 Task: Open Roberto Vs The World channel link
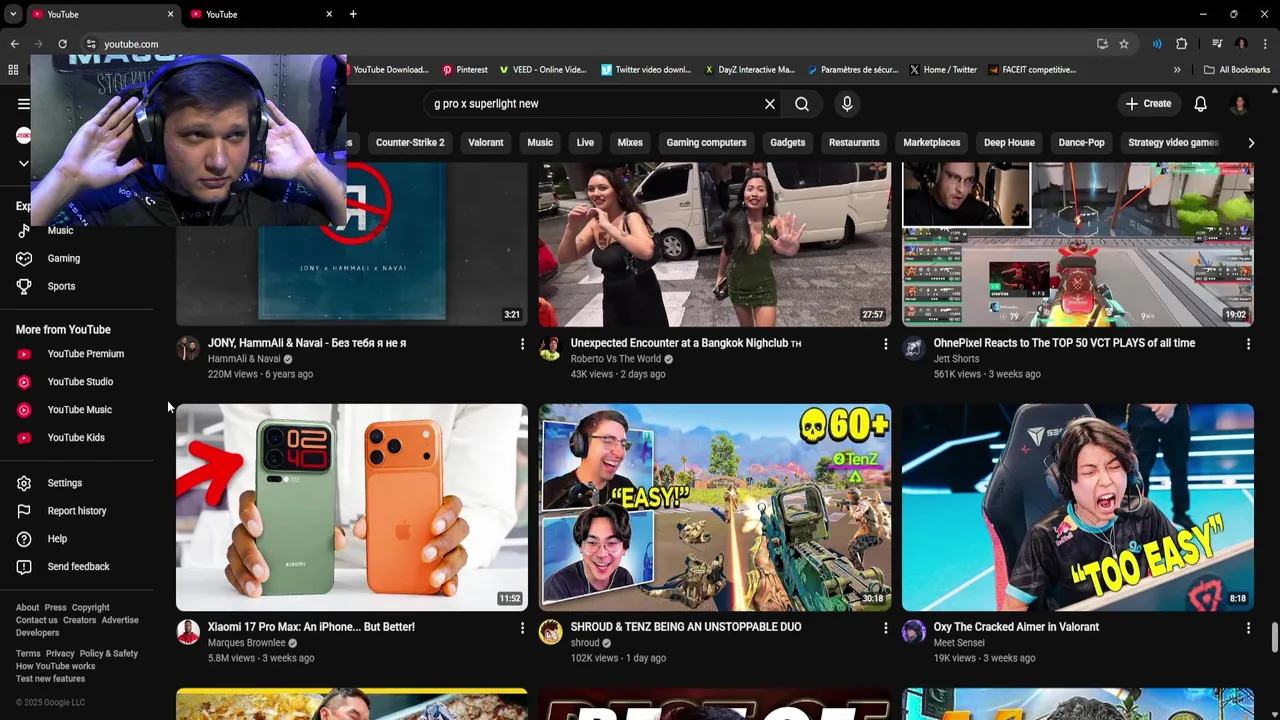coord(615,359)
